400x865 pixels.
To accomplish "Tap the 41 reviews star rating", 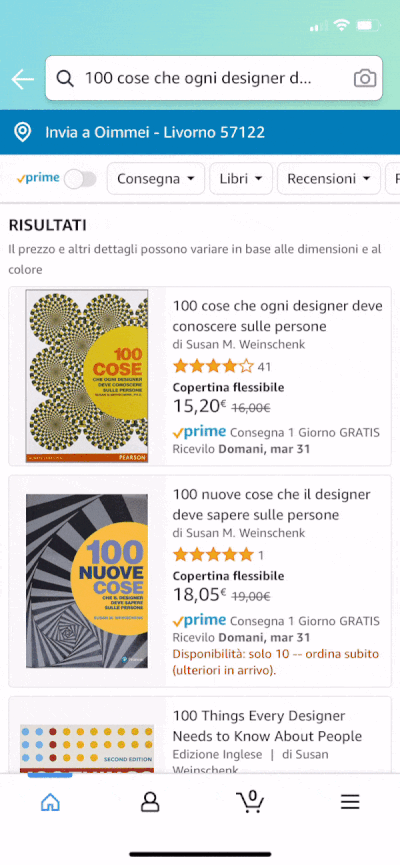I will (222, 366).
